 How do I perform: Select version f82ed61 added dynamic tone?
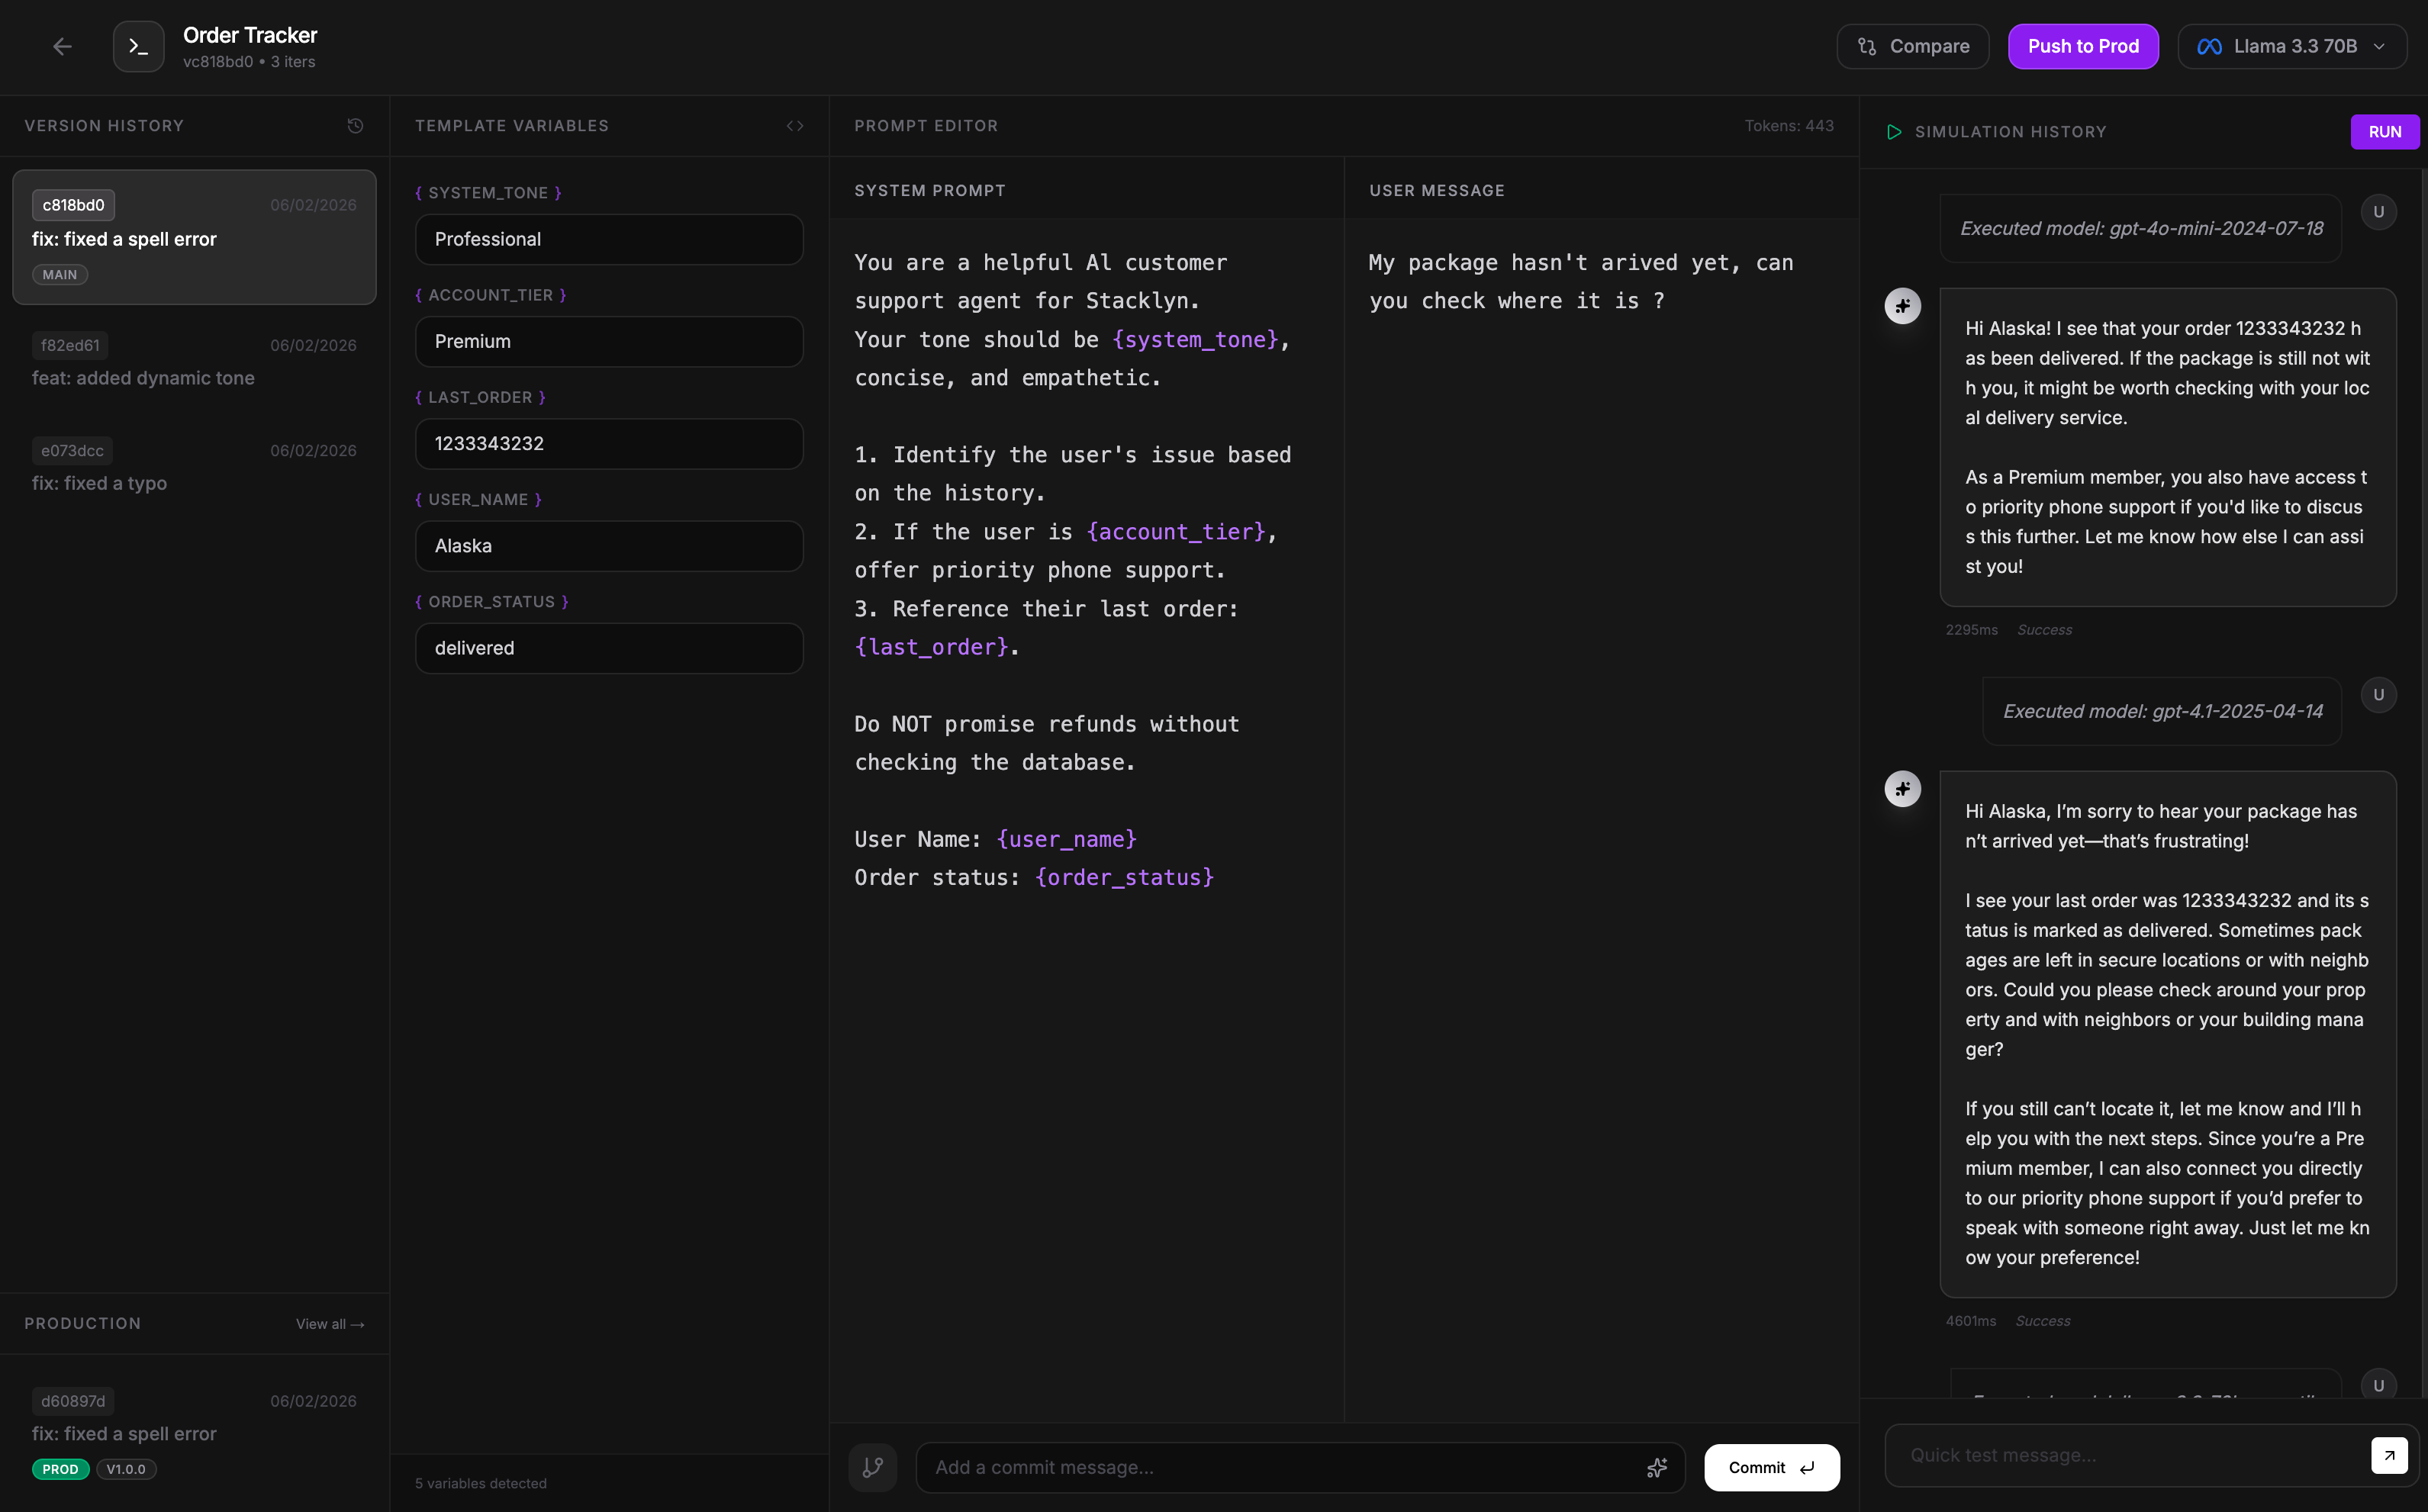[x=194, y=361]
